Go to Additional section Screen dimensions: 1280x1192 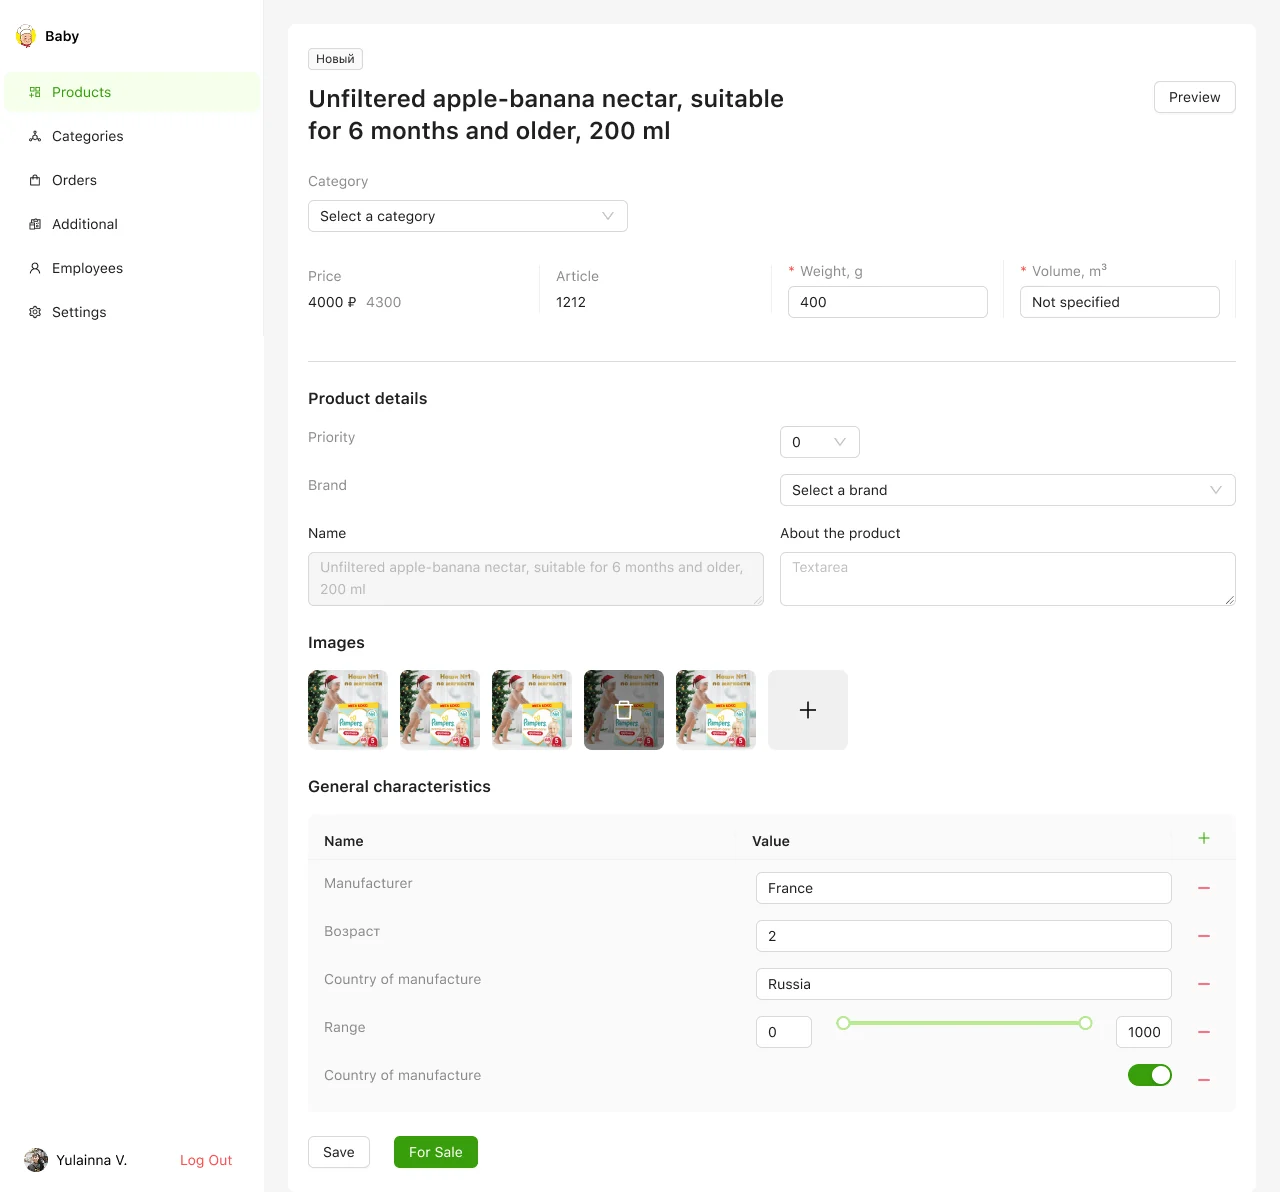132,224
